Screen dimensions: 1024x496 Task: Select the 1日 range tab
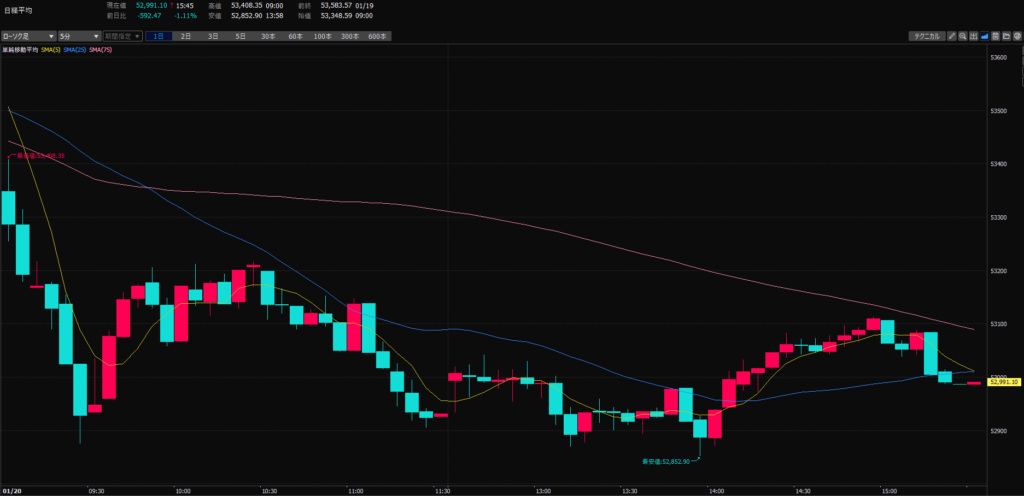[x=159, y=36]
